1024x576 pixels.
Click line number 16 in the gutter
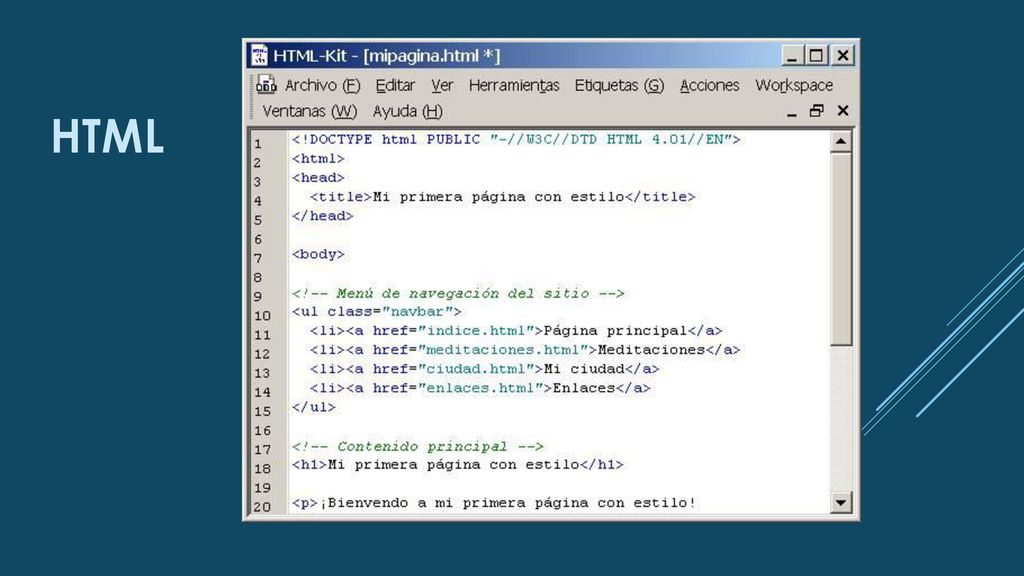pos(263,431)
